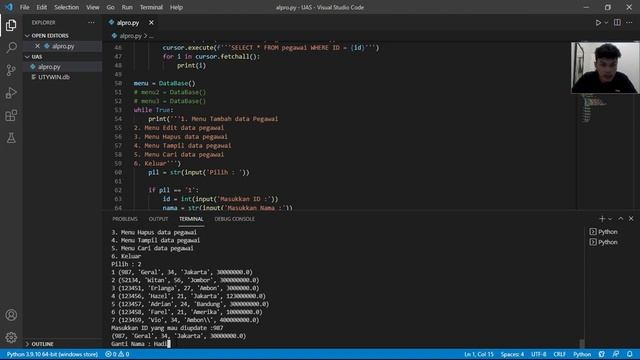
Task: Click the feedback icon in status bar
Action: click(x=616, y=354)
